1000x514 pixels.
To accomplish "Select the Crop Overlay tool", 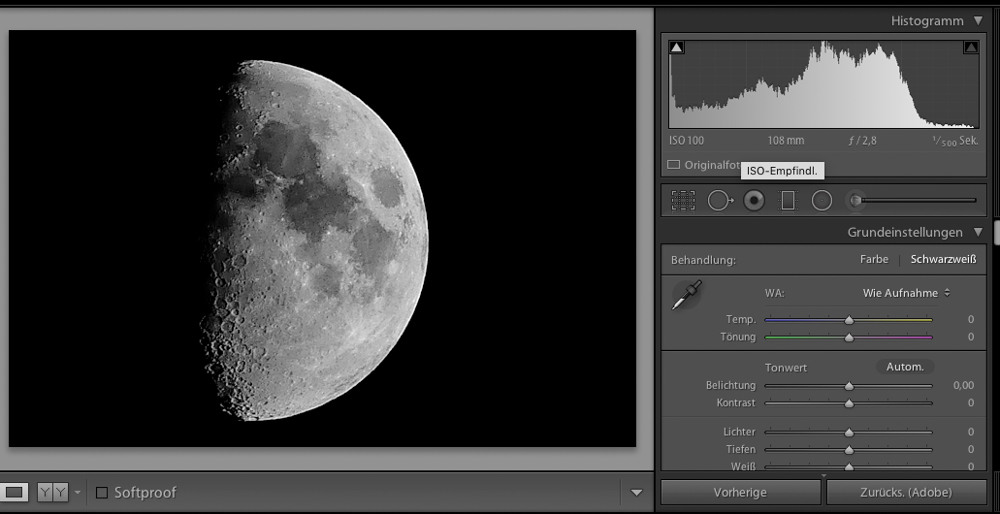I will [683, 200].
